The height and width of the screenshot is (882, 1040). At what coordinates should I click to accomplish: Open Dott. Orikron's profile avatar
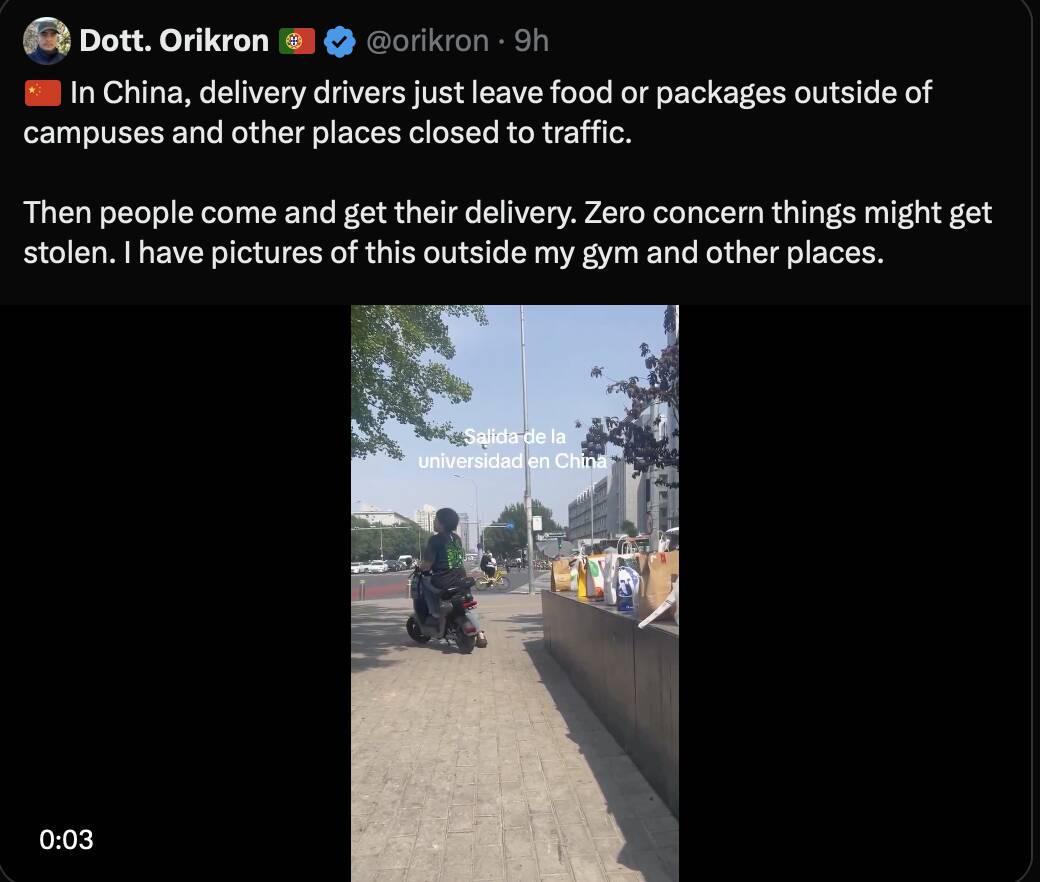tap(47, 41)
